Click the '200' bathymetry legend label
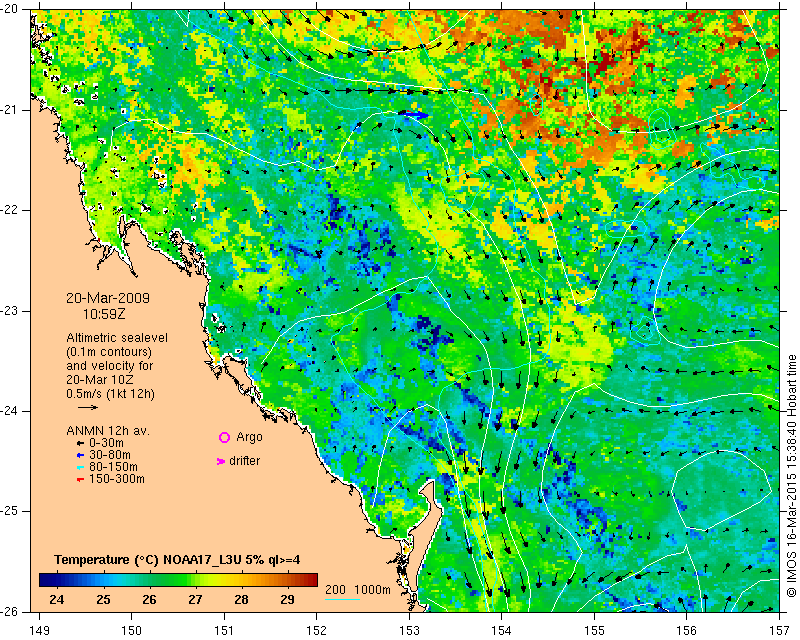This screenshot has width=800, height=640. (336, 589)
